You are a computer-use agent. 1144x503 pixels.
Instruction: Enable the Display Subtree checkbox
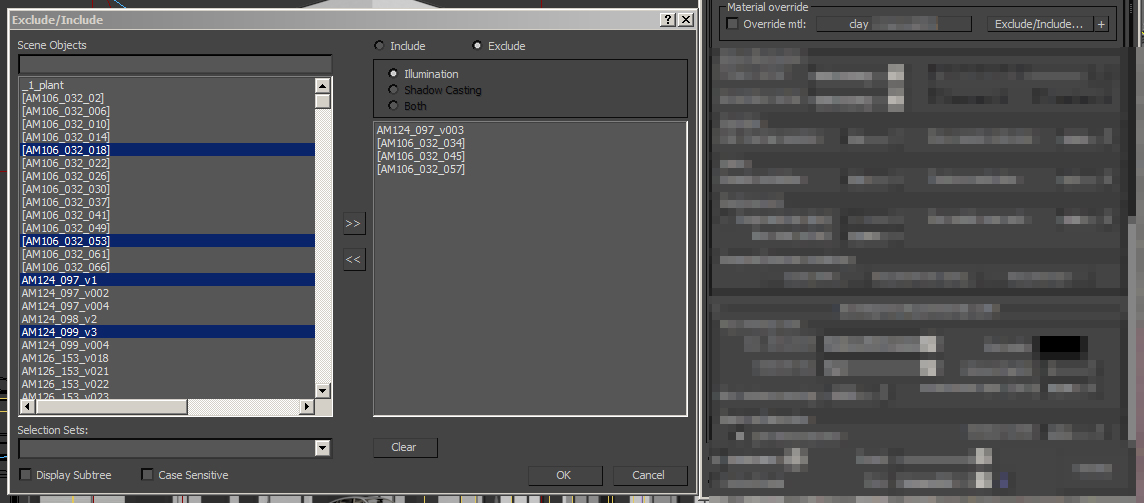26,475
